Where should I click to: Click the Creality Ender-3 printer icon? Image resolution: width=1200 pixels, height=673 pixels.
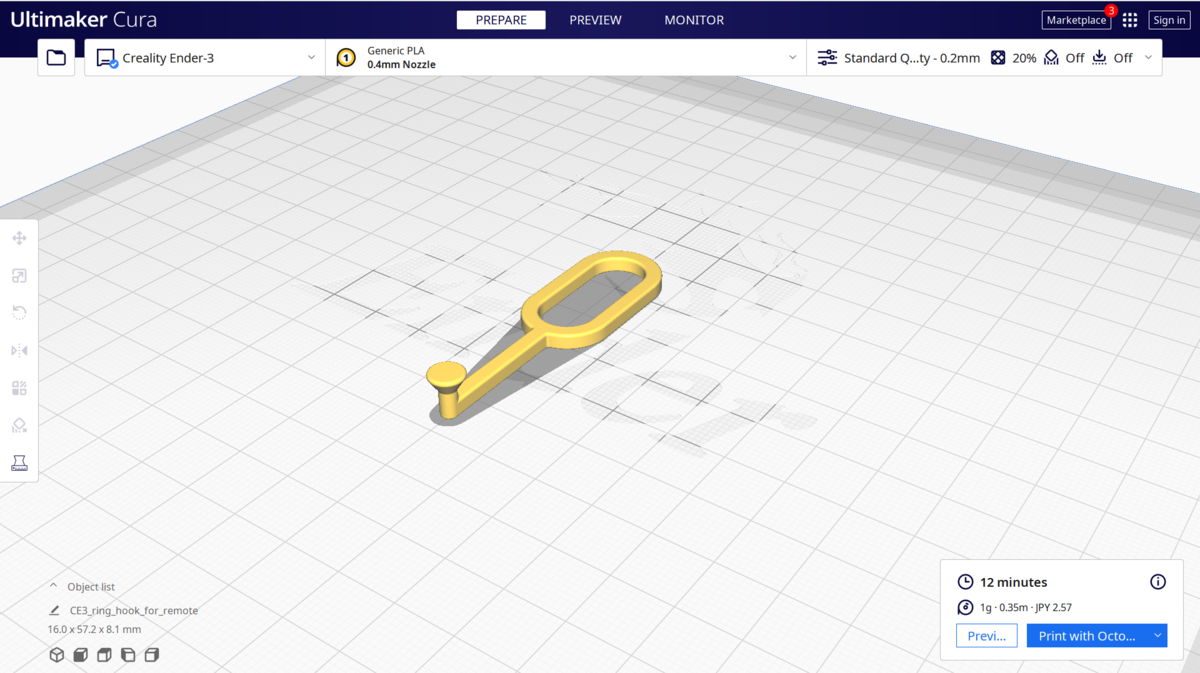pos(106,58)
